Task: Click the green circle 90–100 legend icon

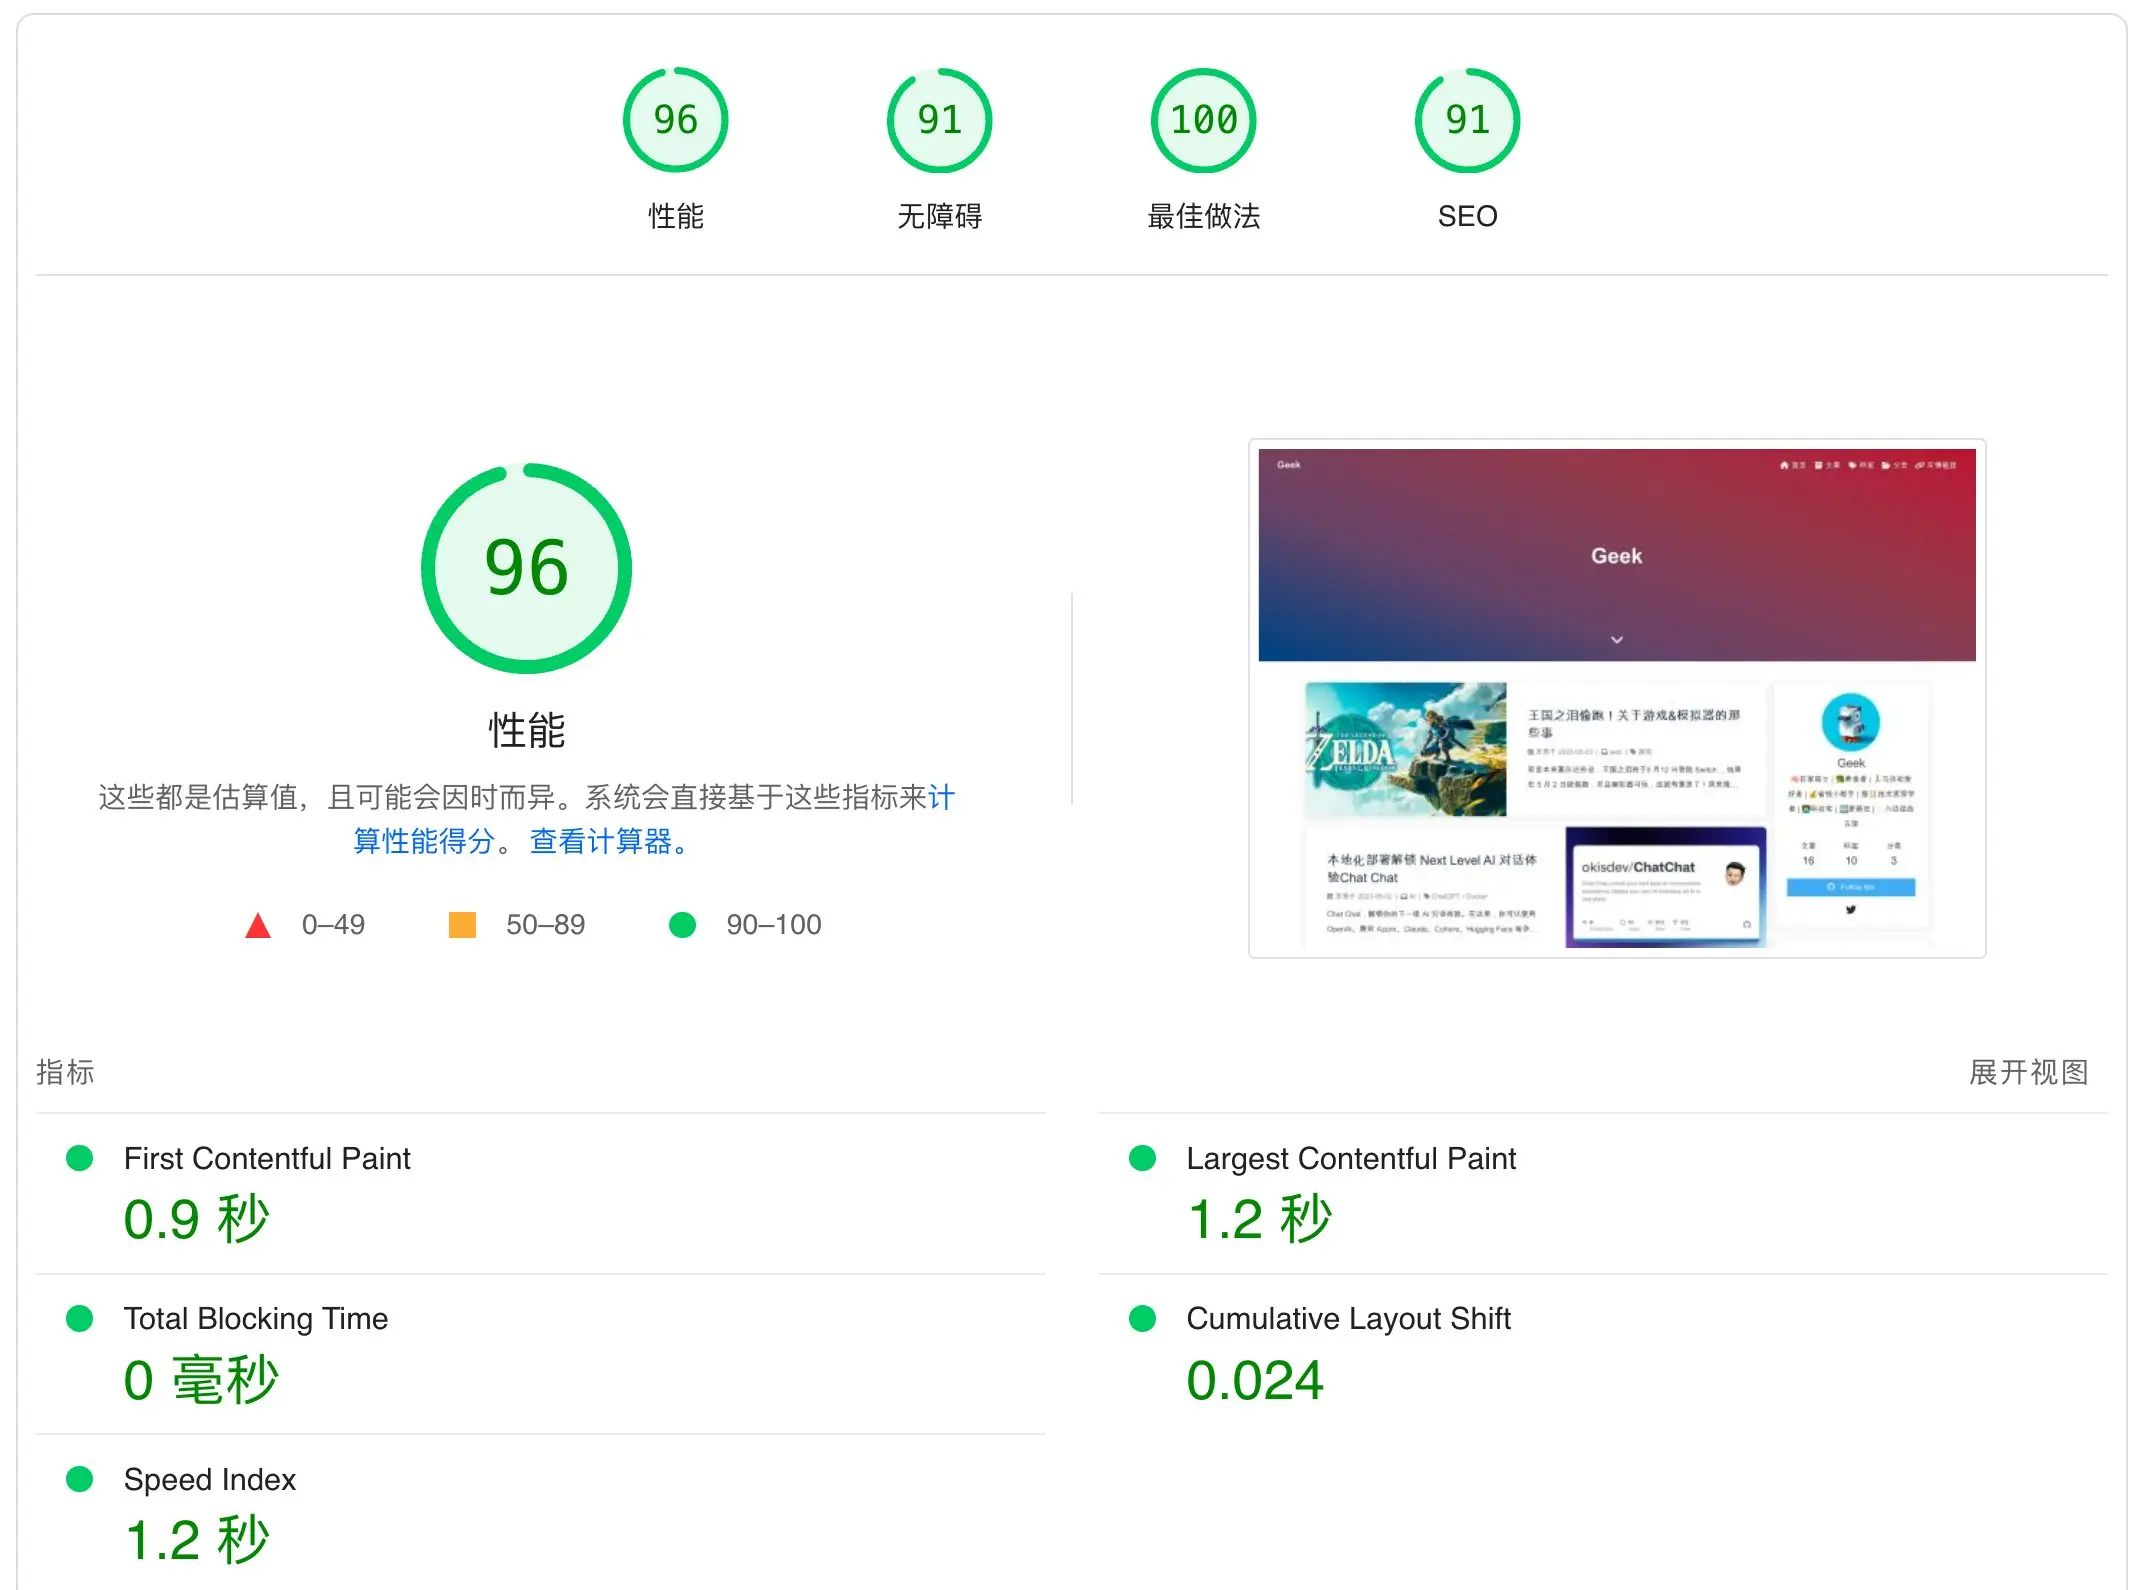Action: [682, 925]
